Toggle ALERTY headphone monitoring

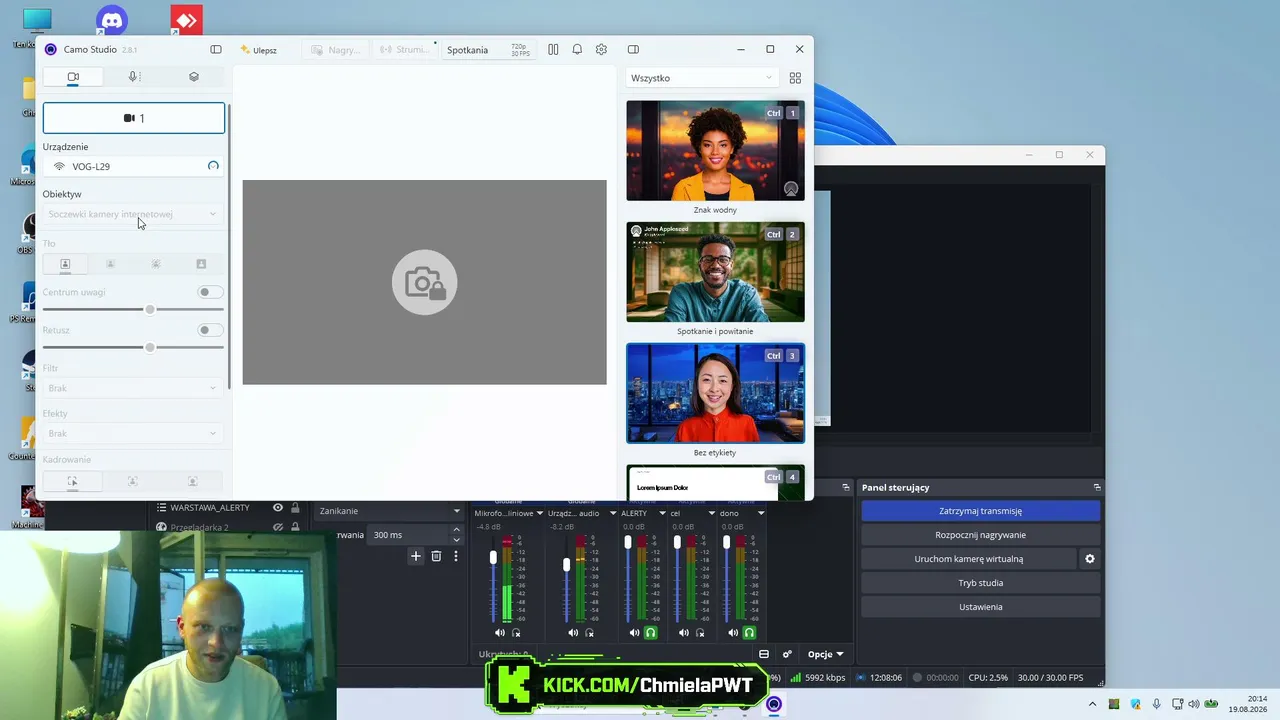[650, 633]
